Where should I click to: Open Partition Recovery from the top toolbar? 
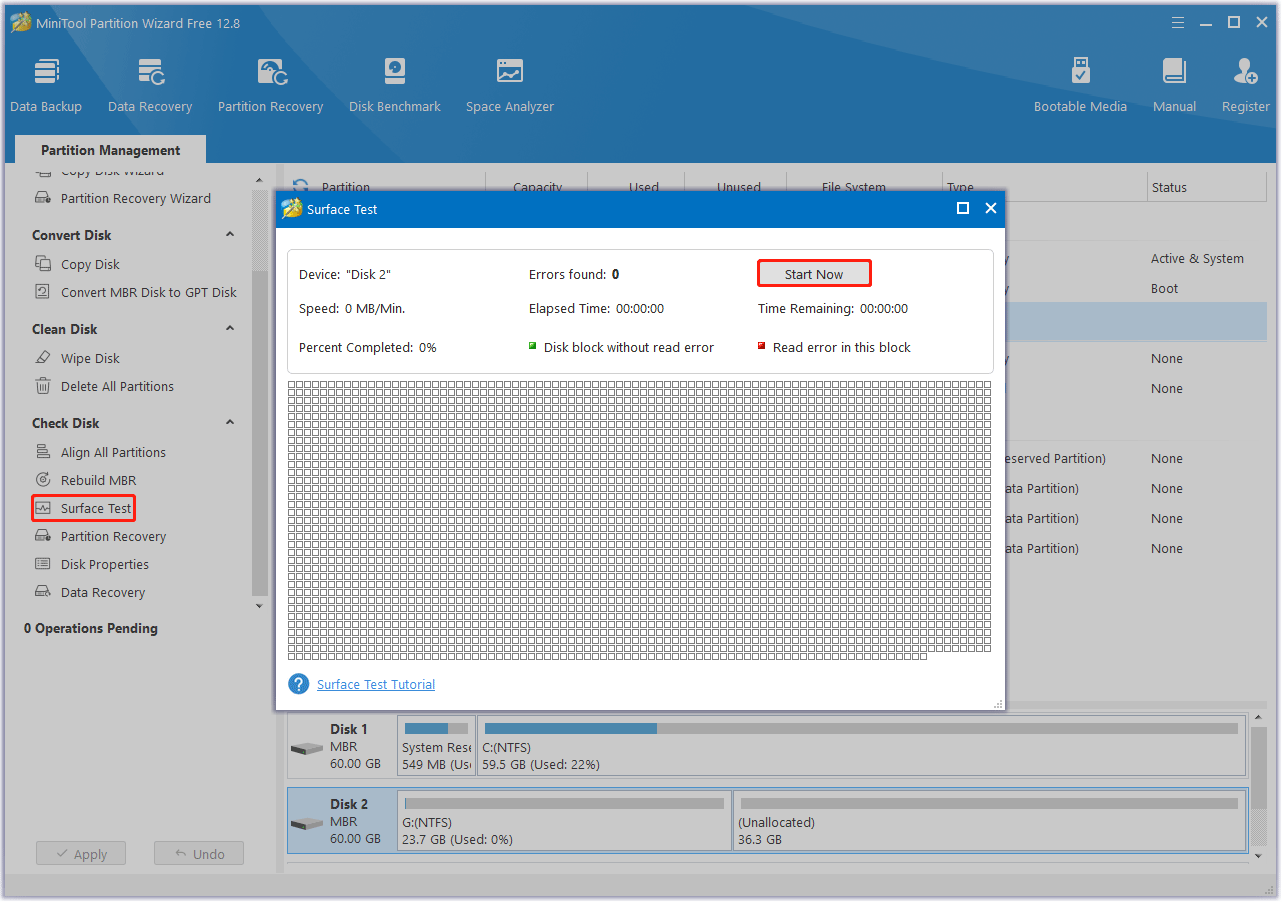(x=270, y=83)
